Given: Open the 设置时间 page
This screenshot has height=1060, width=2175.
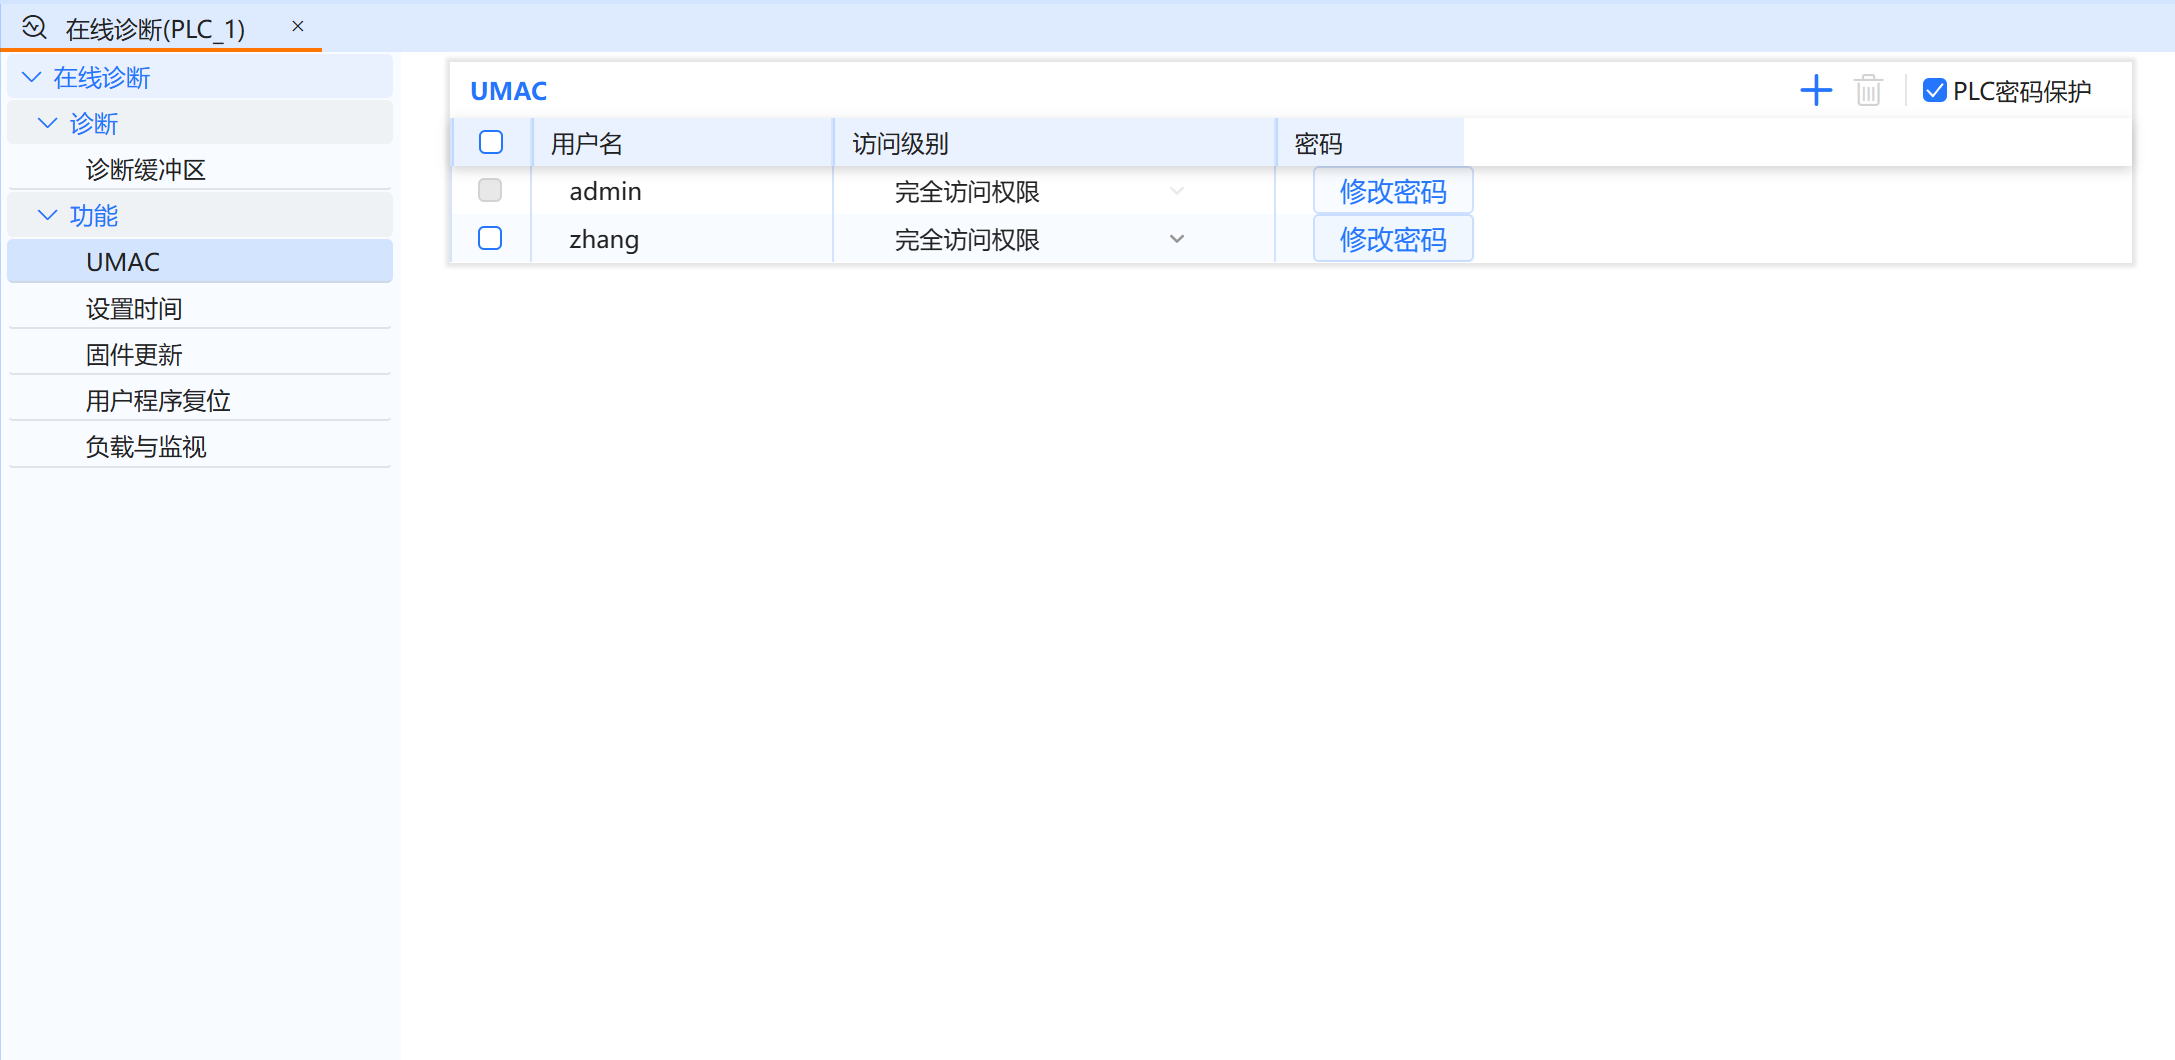Looking at the screenshot, I should [x=134, y=308].
